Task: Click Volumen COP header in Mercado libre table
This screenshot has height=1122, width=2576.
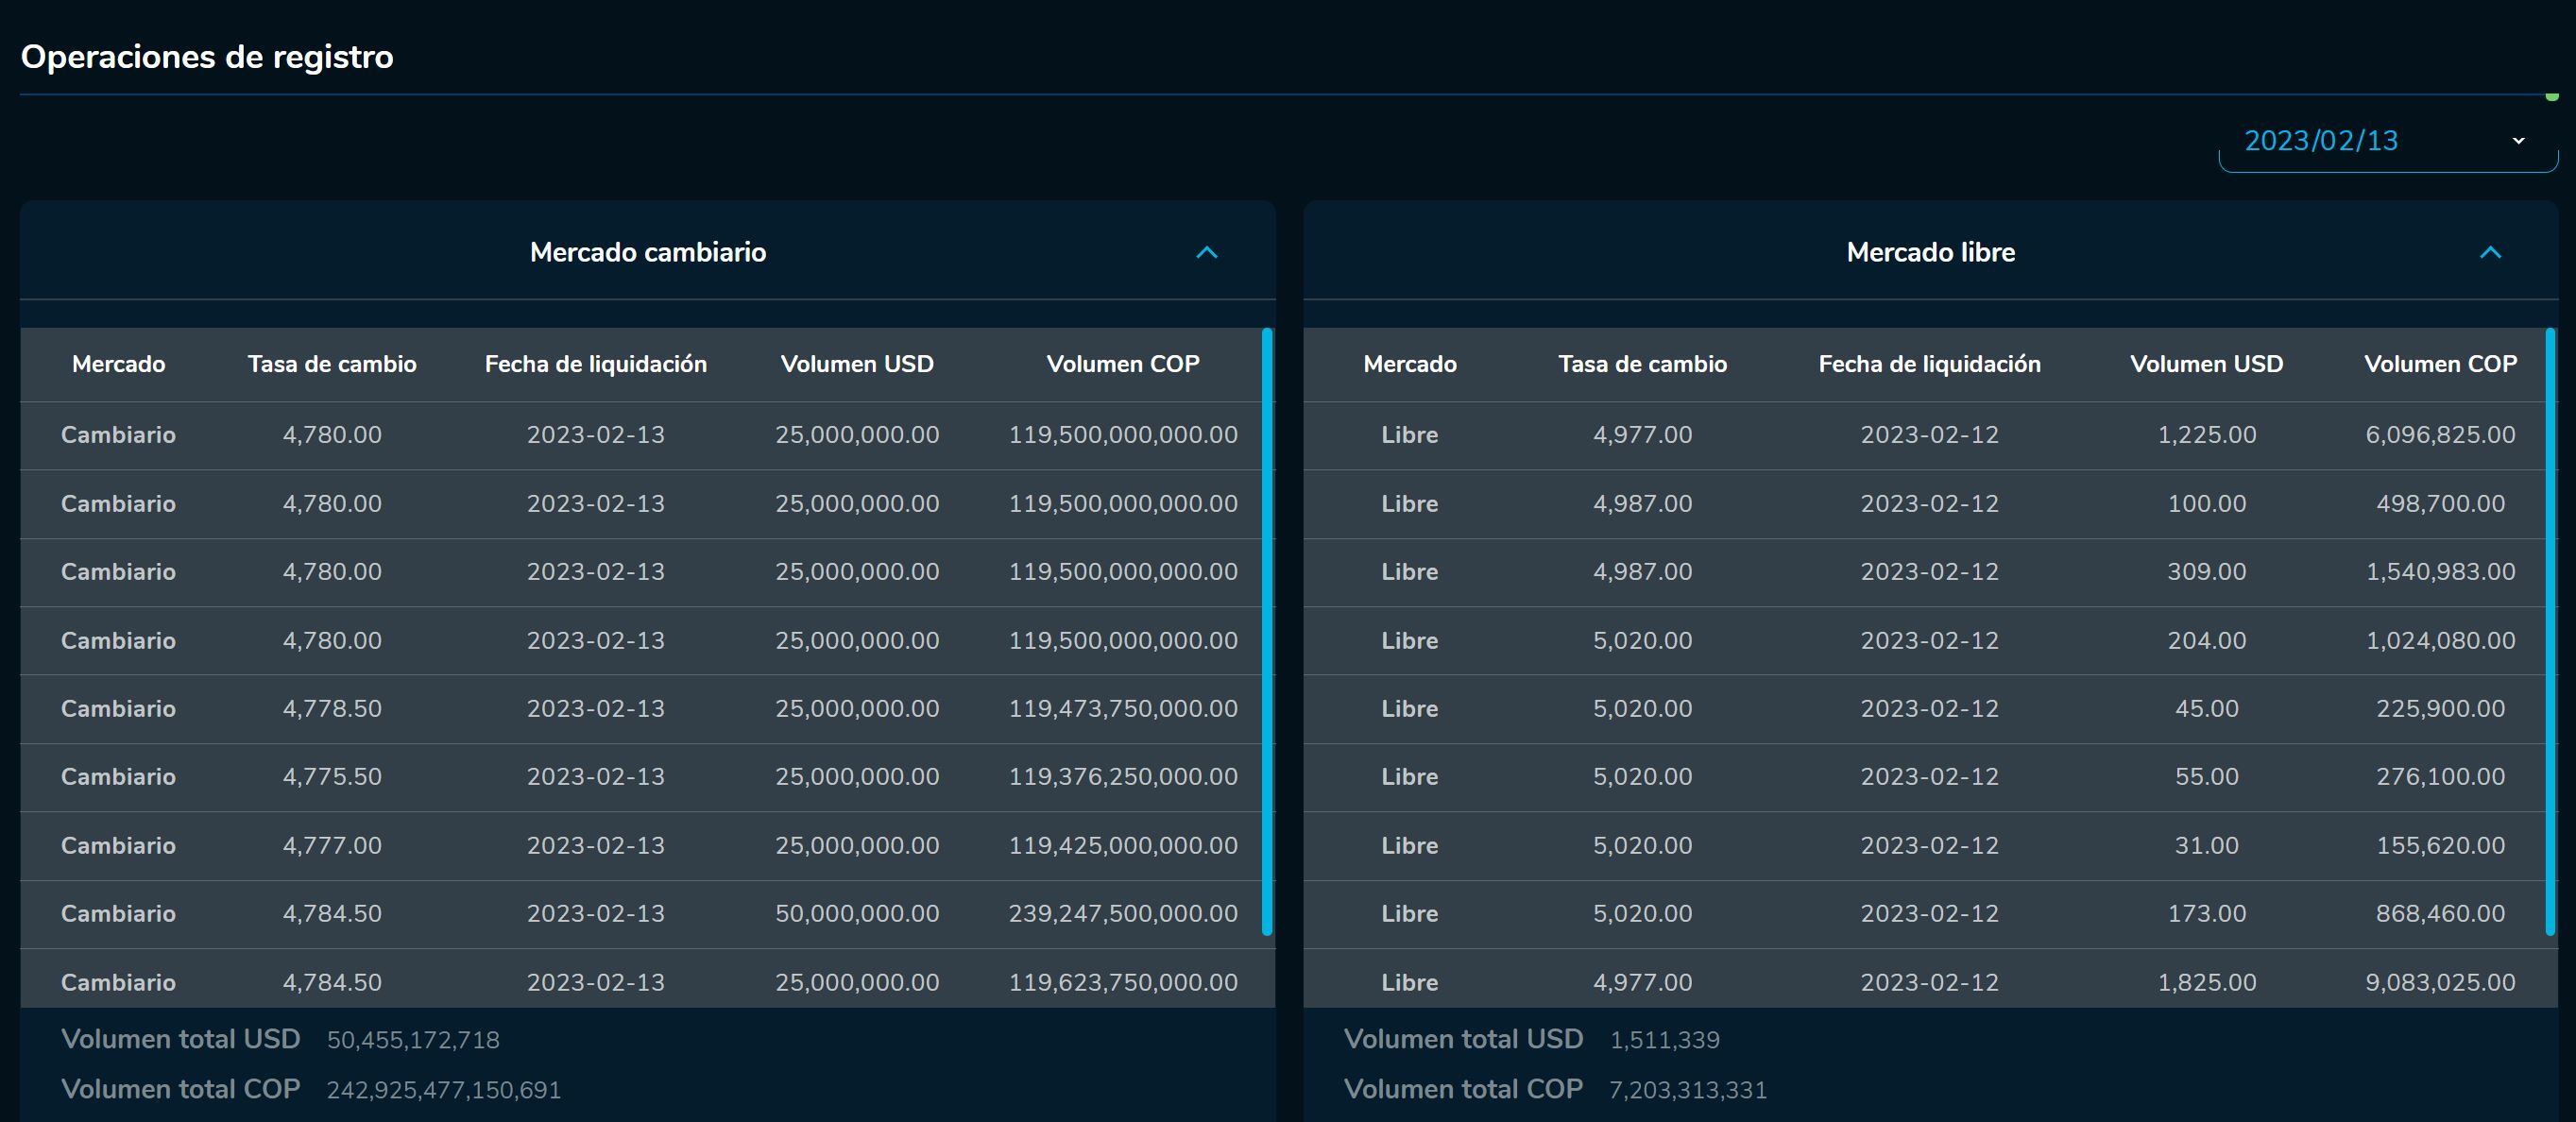Action: [2440, 364]
